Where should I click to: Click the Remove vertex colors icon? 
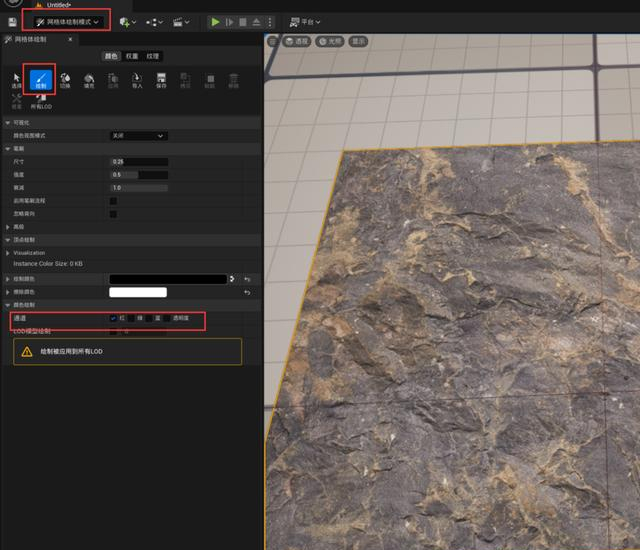[x=233, y=80]
